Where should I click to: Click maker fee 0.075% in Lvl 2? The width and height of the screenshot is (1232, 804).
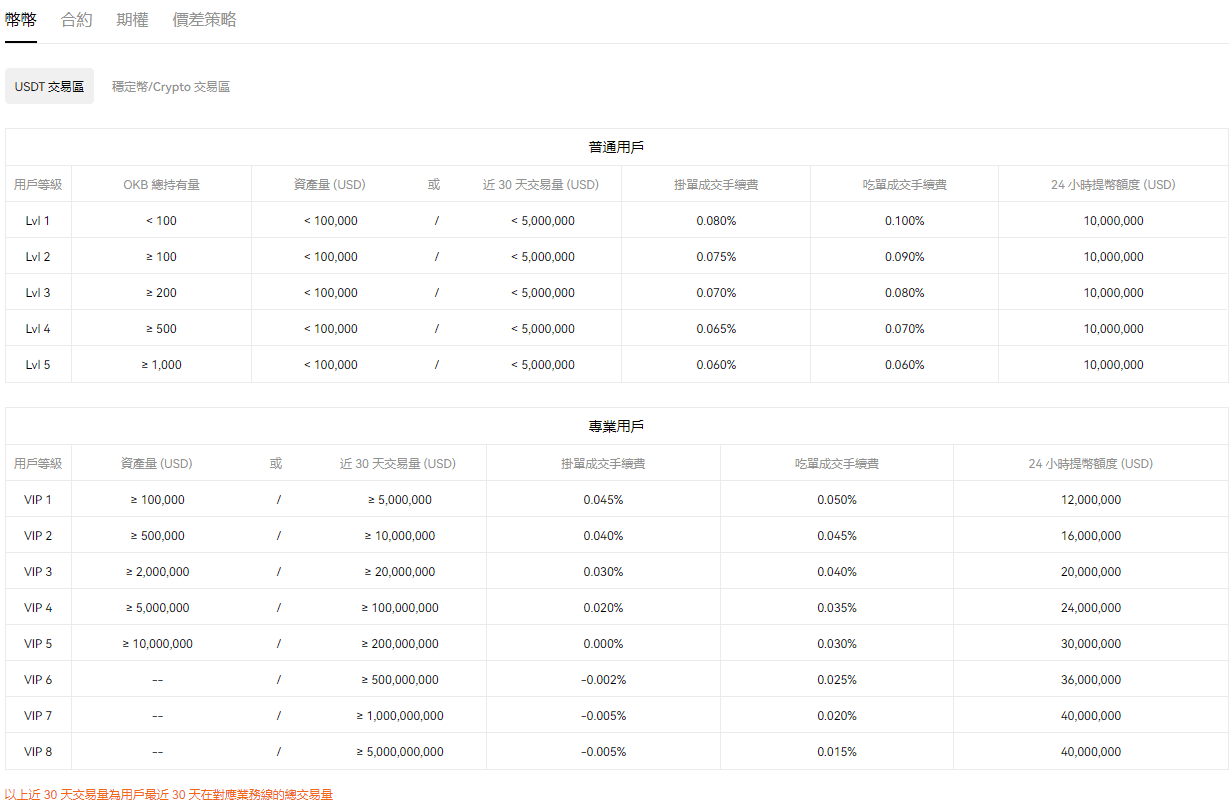tap(716, 257)
